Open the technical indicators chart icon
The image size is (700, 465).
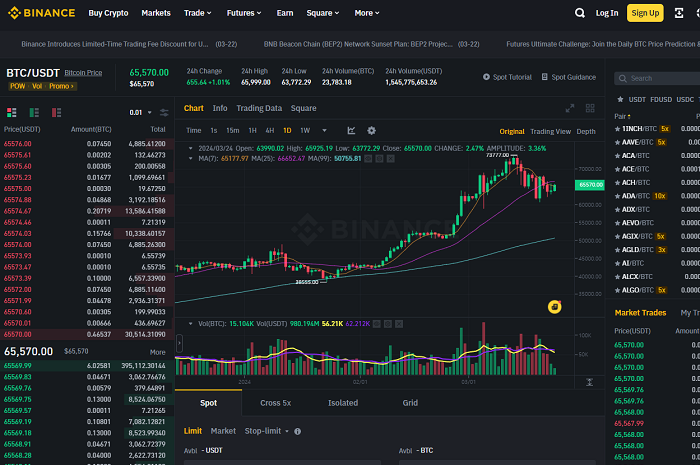[351, 130]
